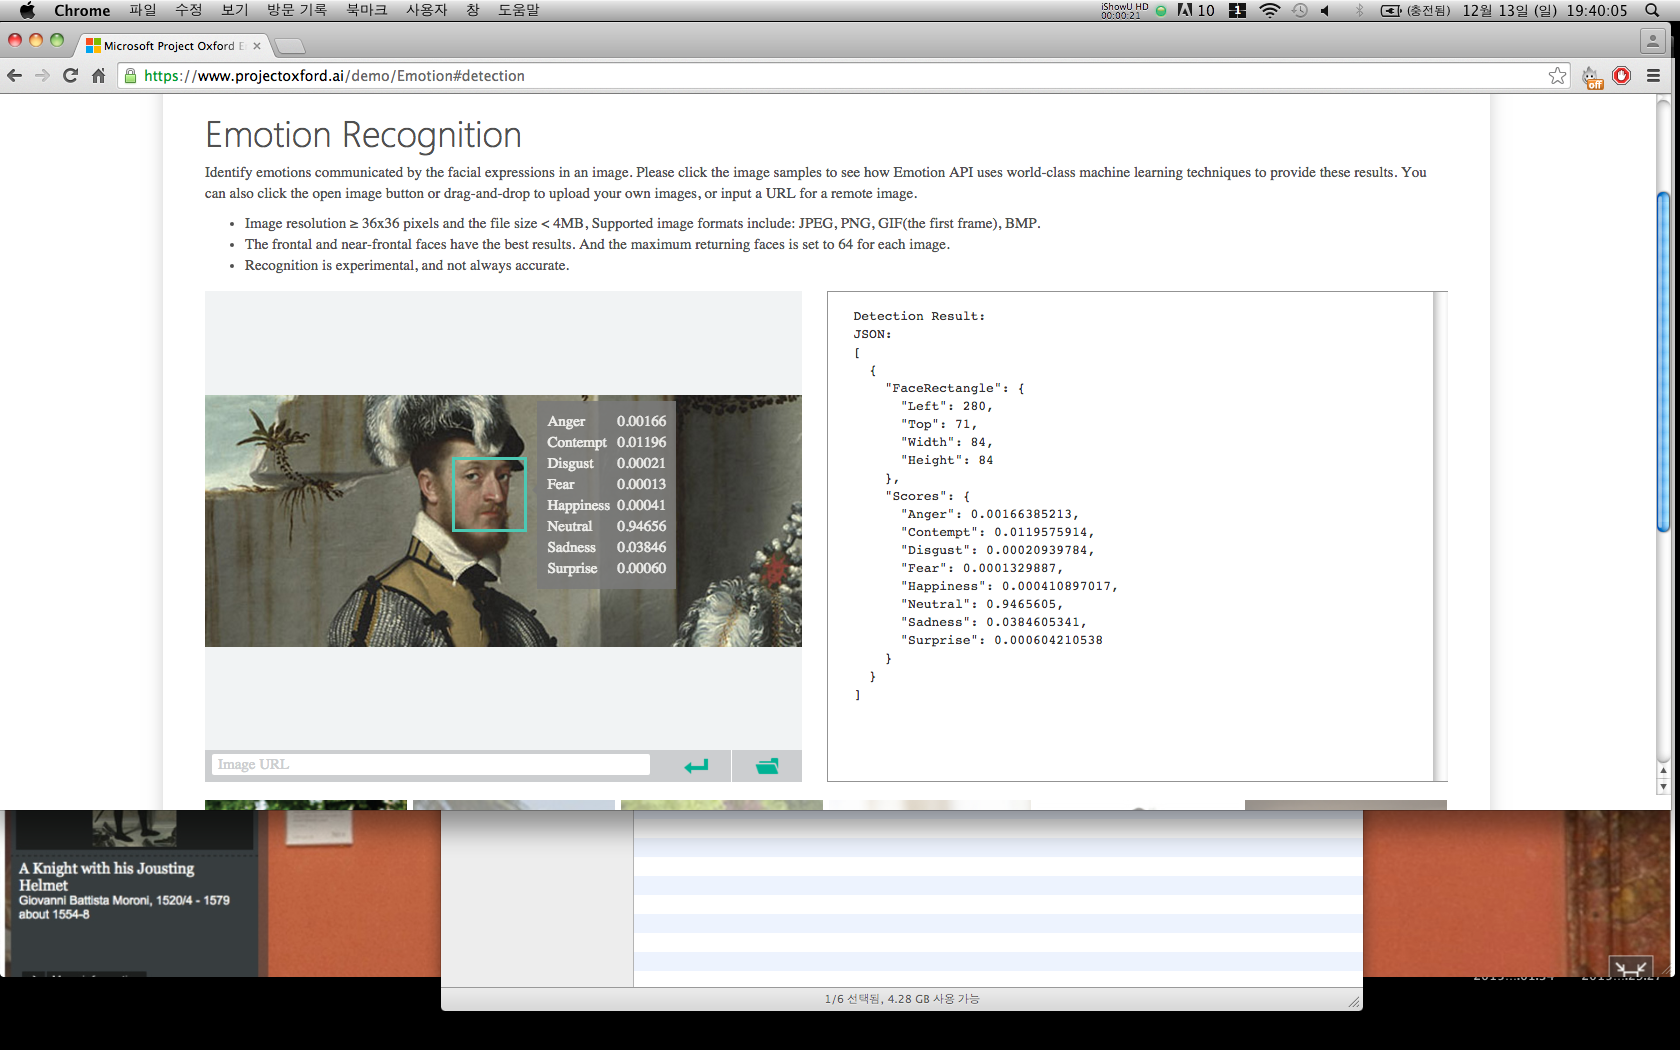Viewport: 1680px width, 1050px height.
Task: Click the submit URL enter arrow icon
Action: [696, 766]
